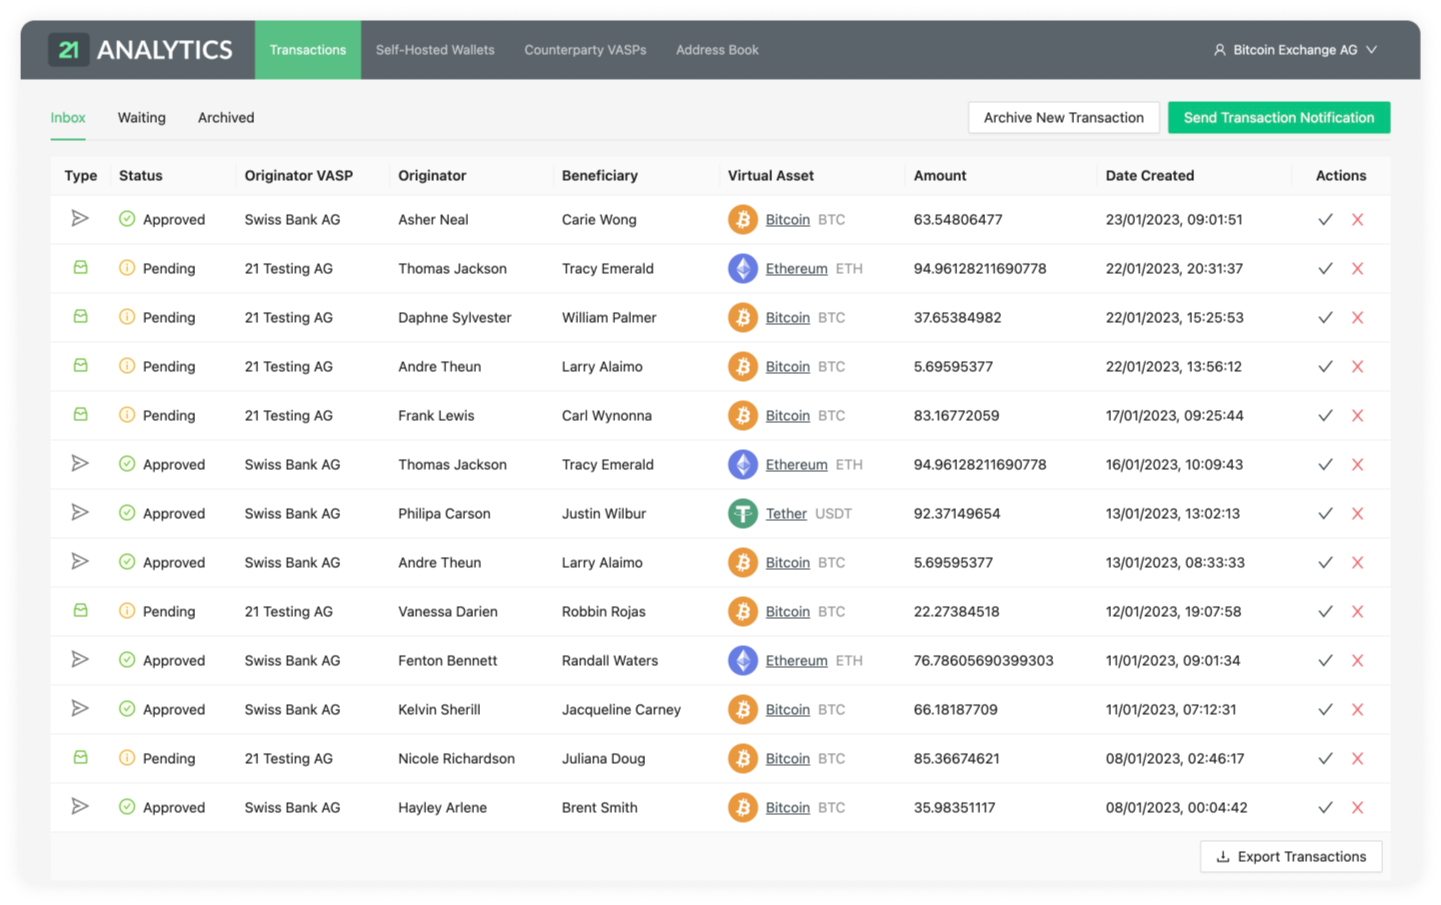Screen dimensions: 1441x905
Task: Click the Ethereum icon on Tracy Emerald's pending row
Action: tap(743, 268)
